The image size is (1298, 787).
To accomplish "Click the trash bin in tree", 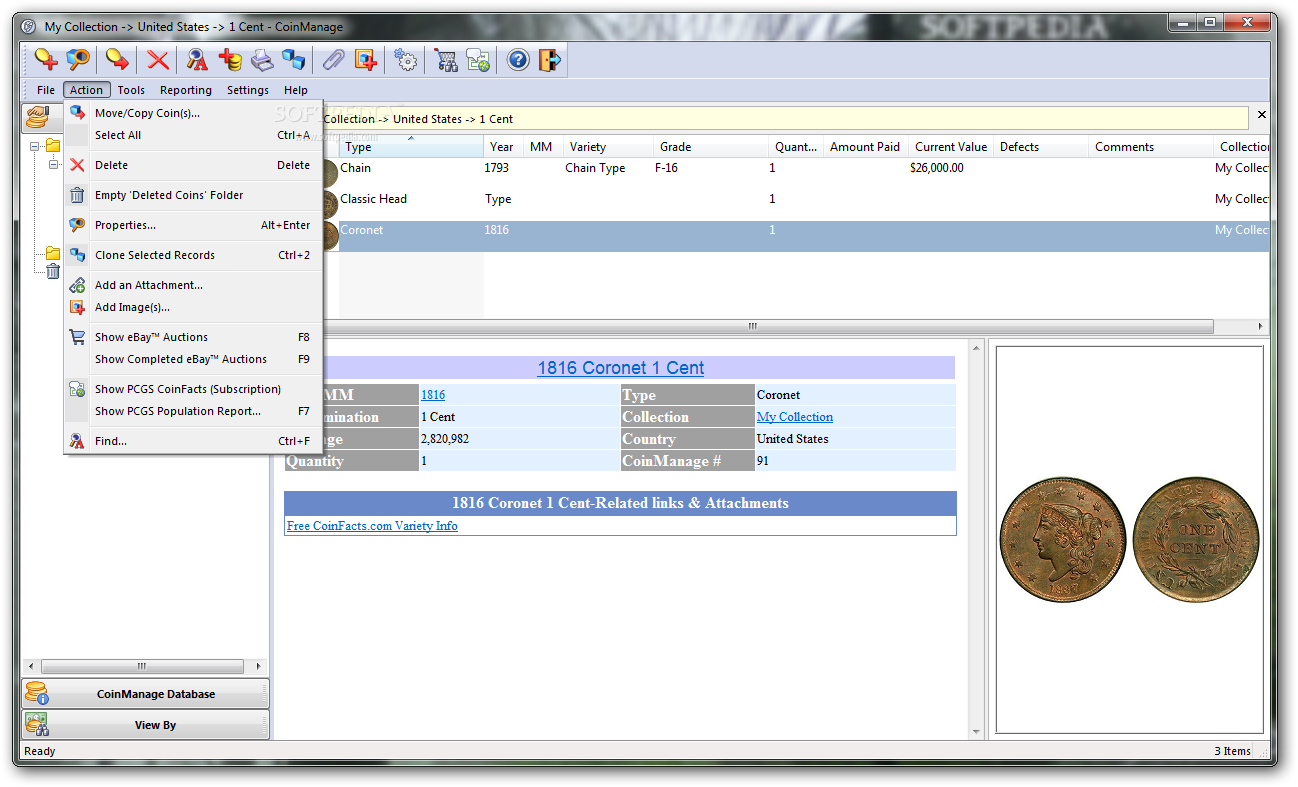I will pos(53,271).
